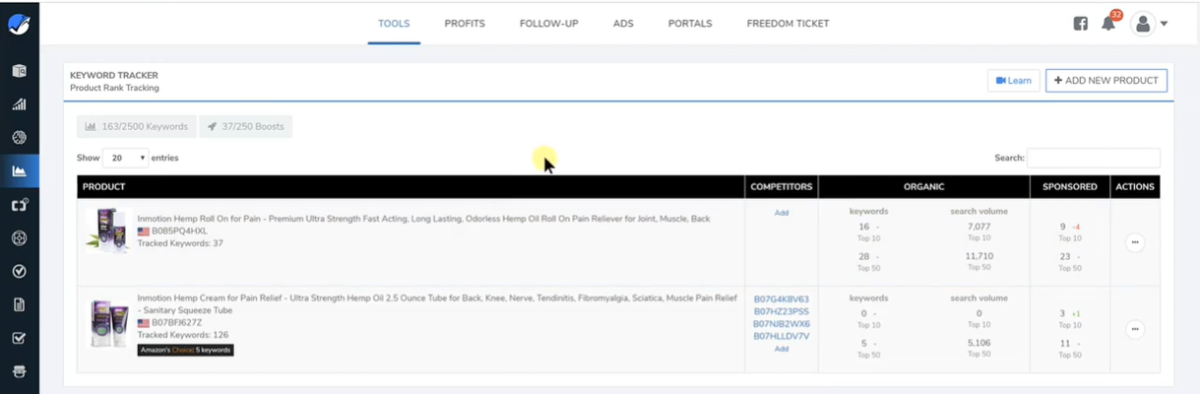Open actions menu for Hemp Cream product
Screen dimensions: 1200x394
1135,328
